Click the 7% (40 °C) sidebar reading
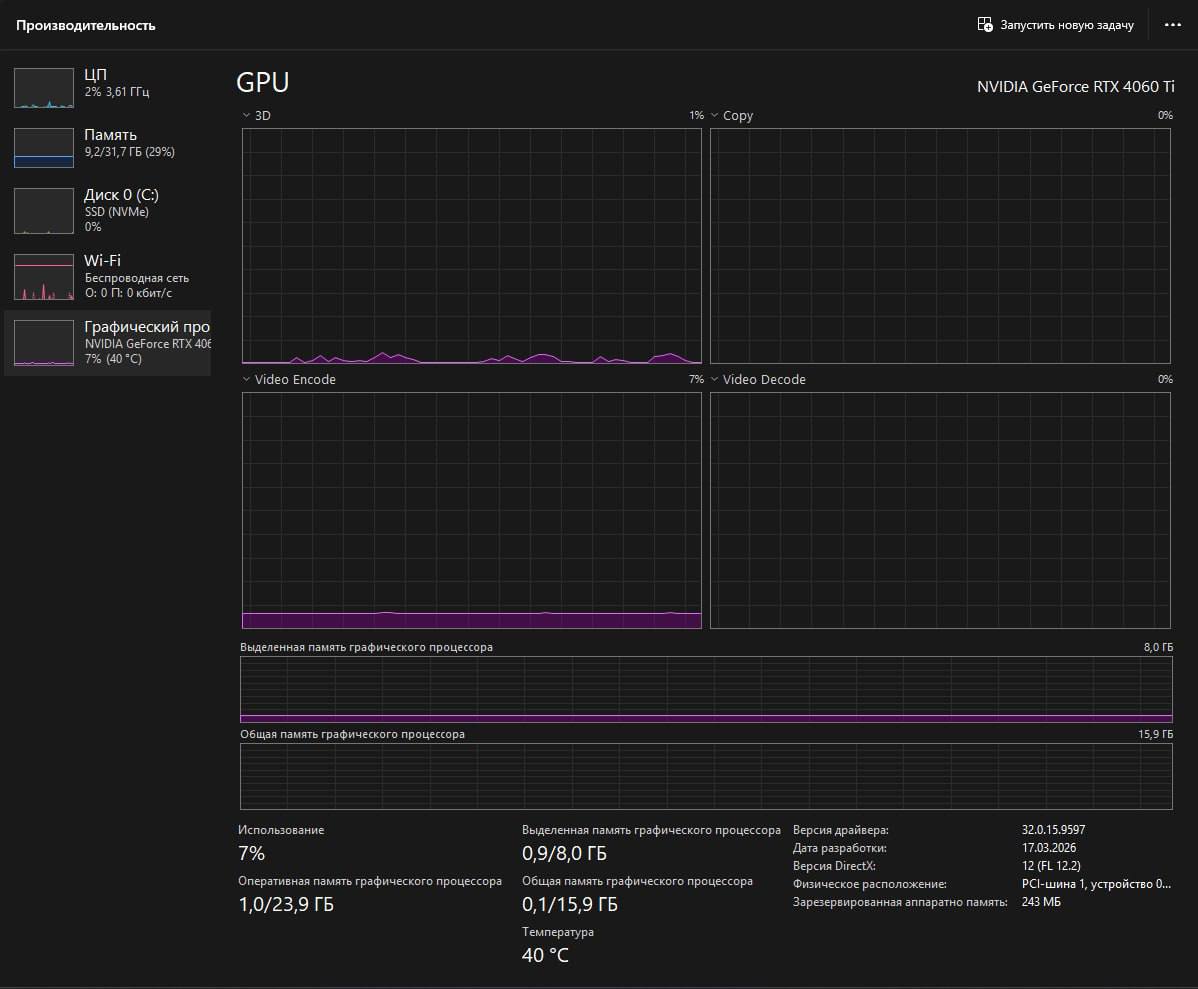The image size is (1198, 989). [x=113, y=359]
